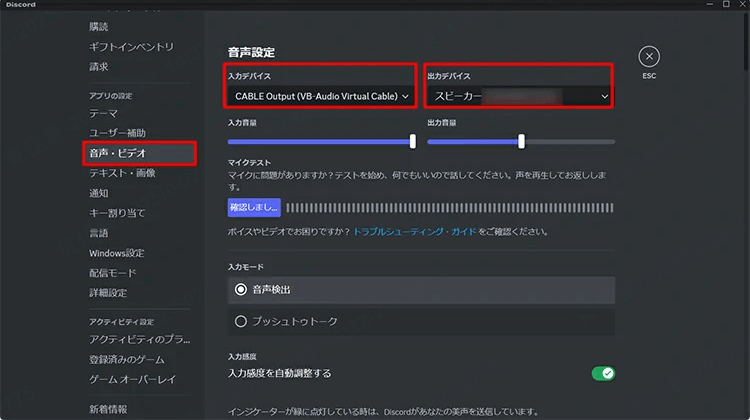This screenshot has height=420, width=750.
Task: Open 請求 in the sidebar
Action: coord(99,67)
